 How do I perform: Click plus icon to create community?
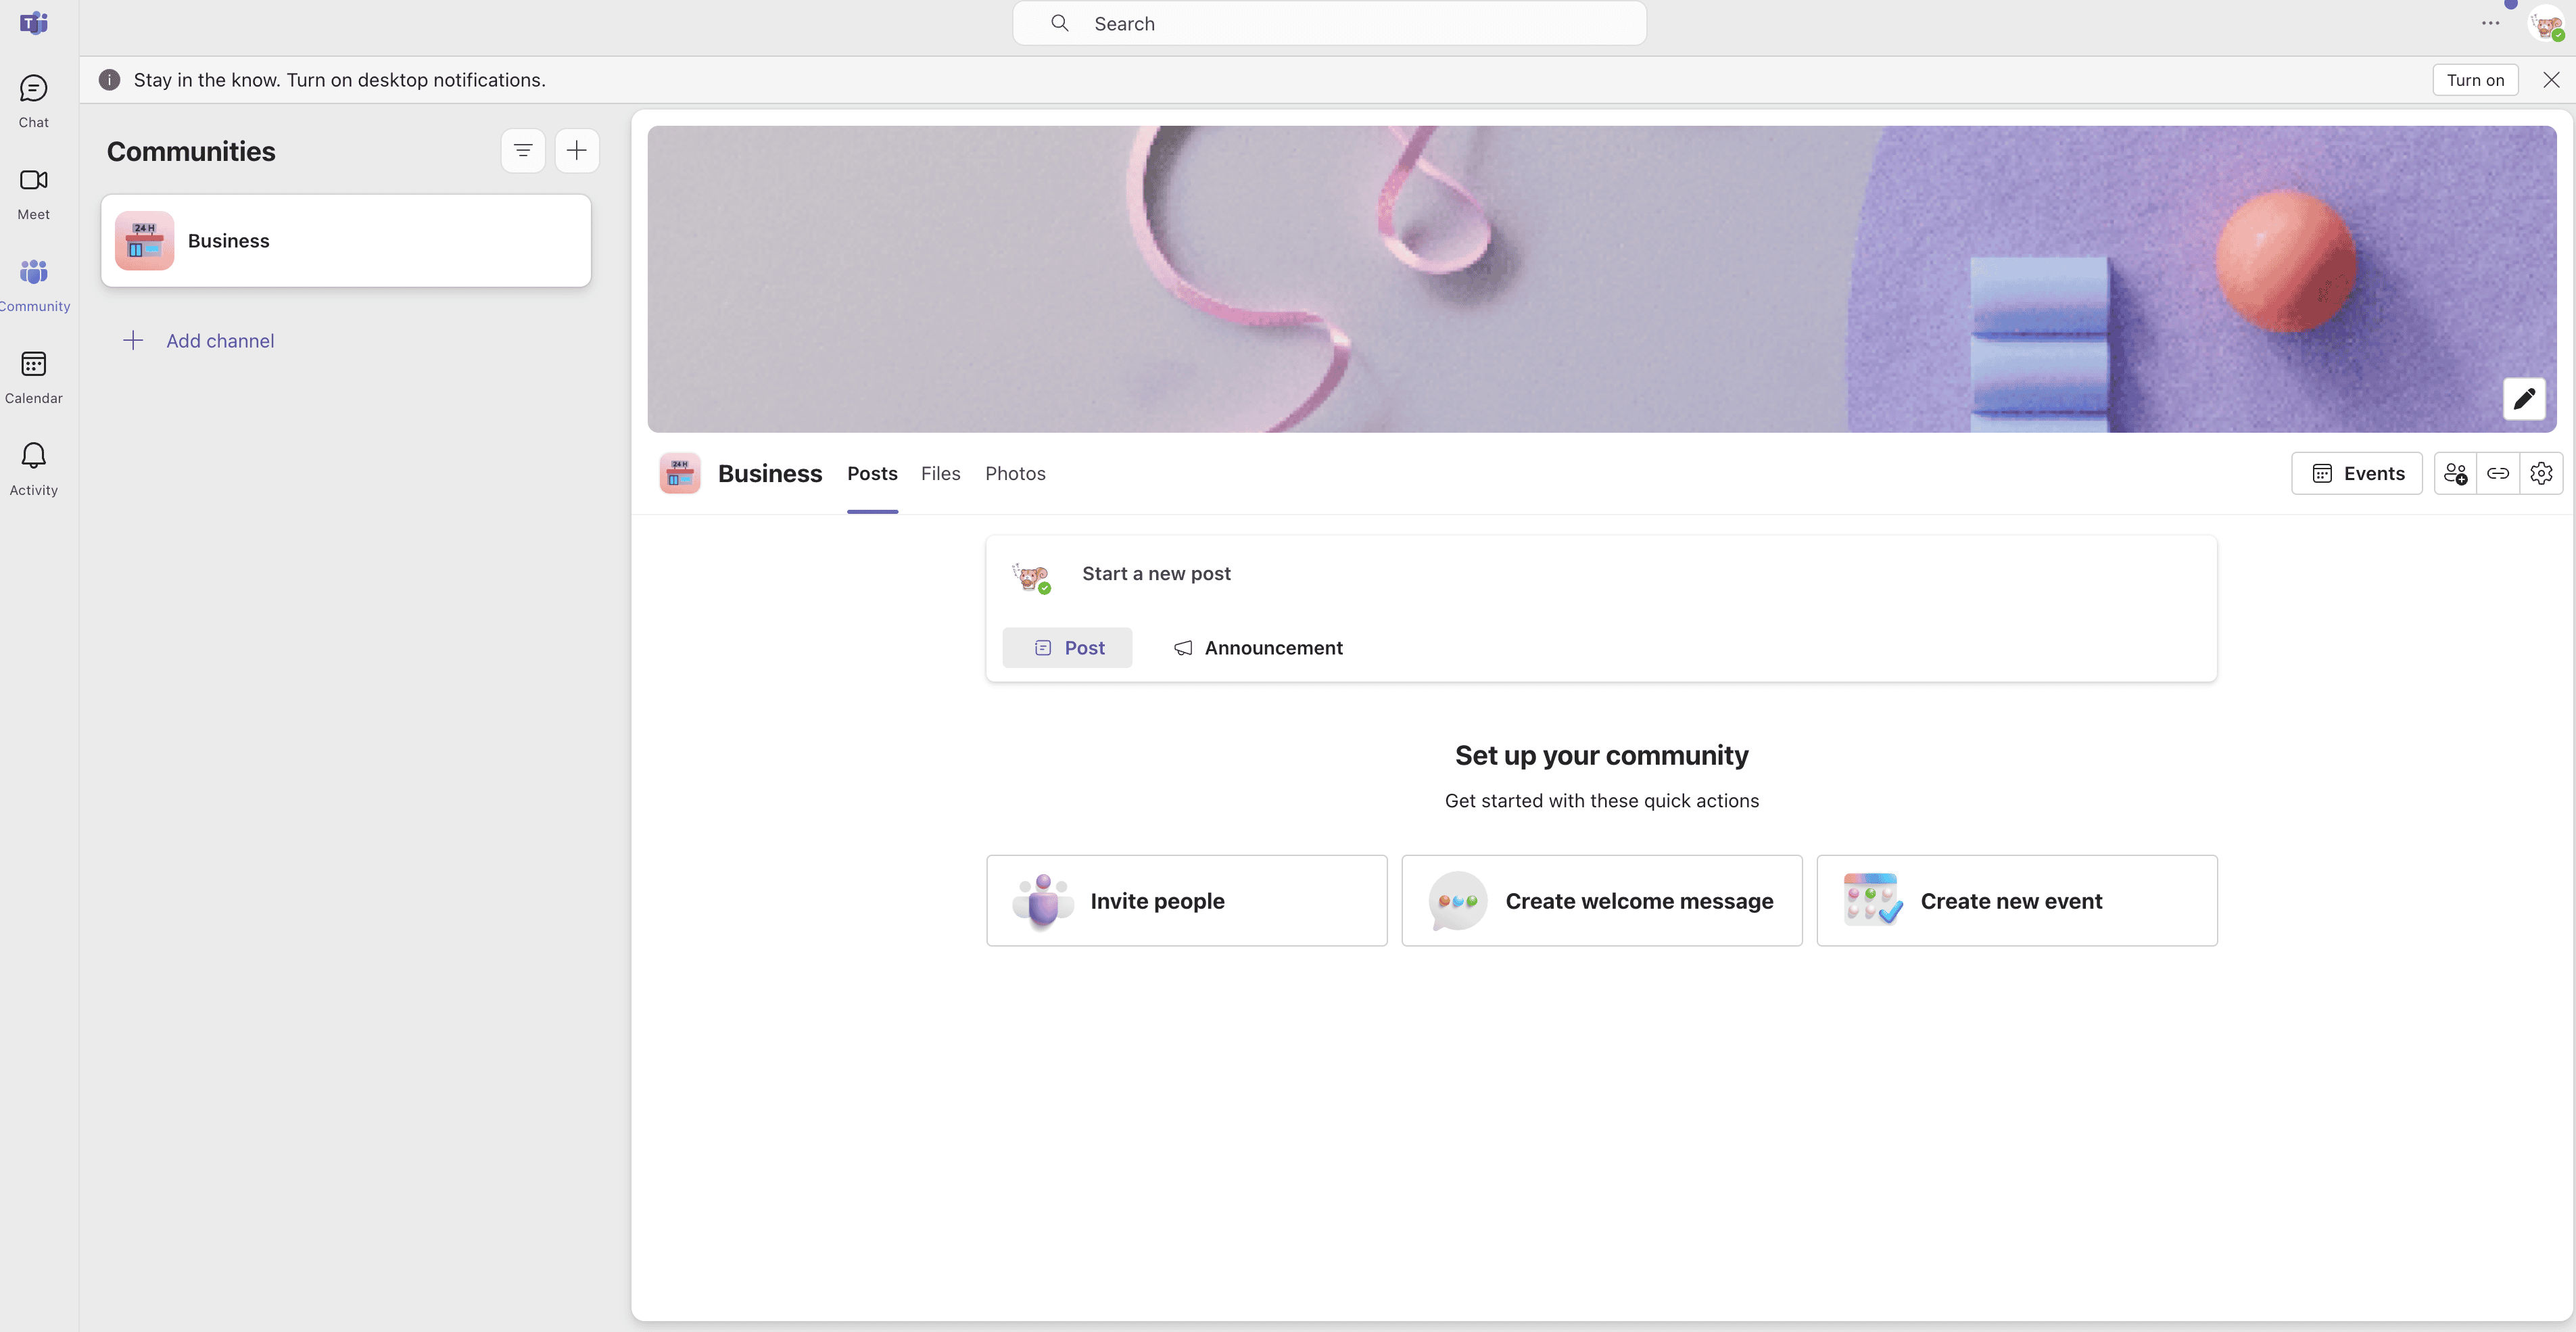576,151
